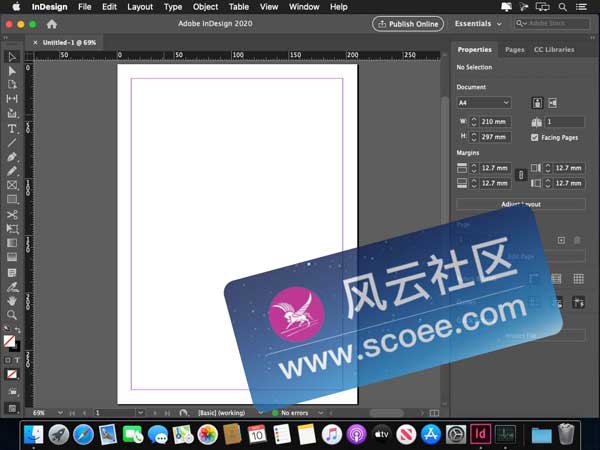Click the fill and stroke color swatch
This screenshot has width=600, height=450.
click(10, 342)
